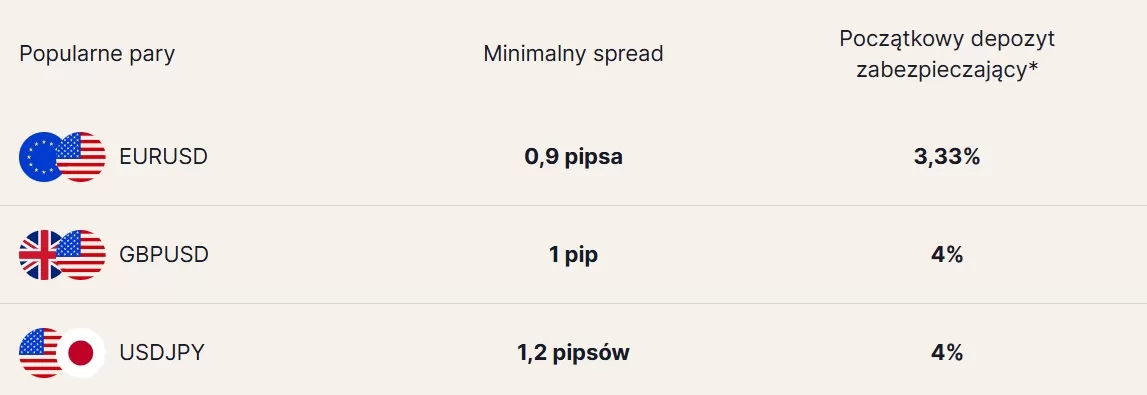The width and height of the screenshot is (1147, 395).
Task: Click the 3,33% margin value
Action: pos(947,157)
